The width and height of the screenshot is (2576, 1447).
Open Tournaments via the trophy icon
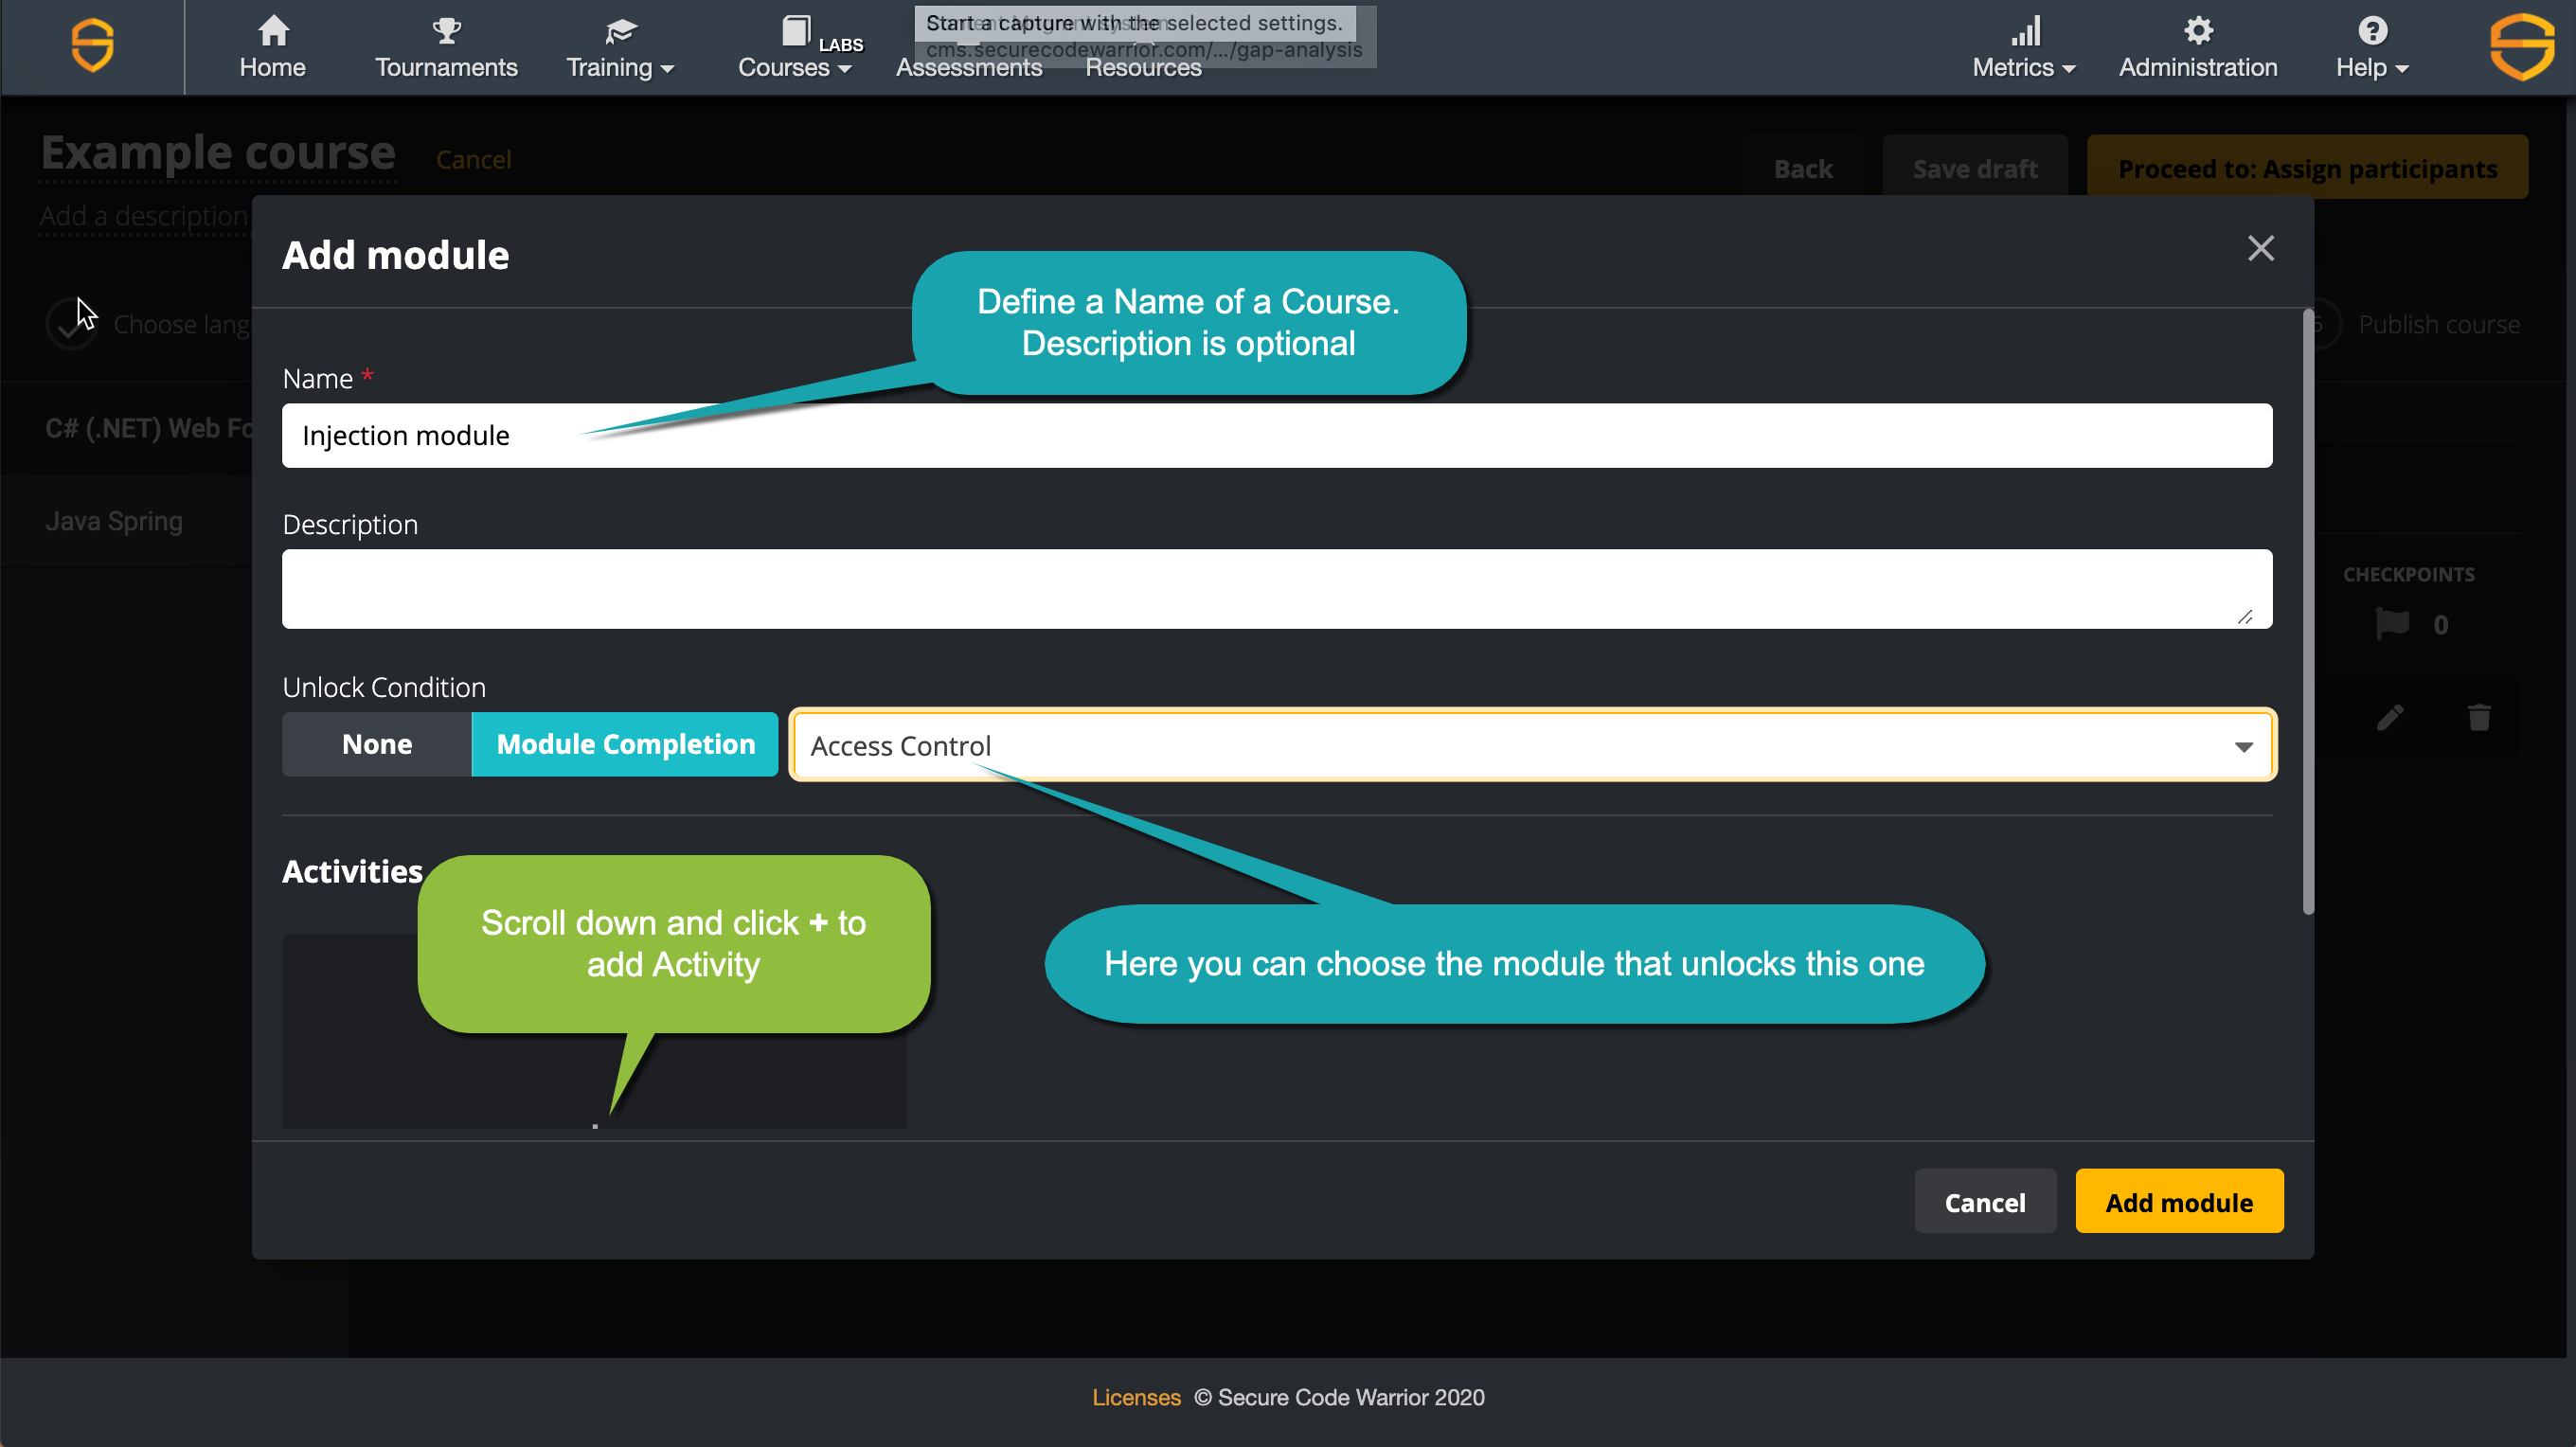click(446, 31)
